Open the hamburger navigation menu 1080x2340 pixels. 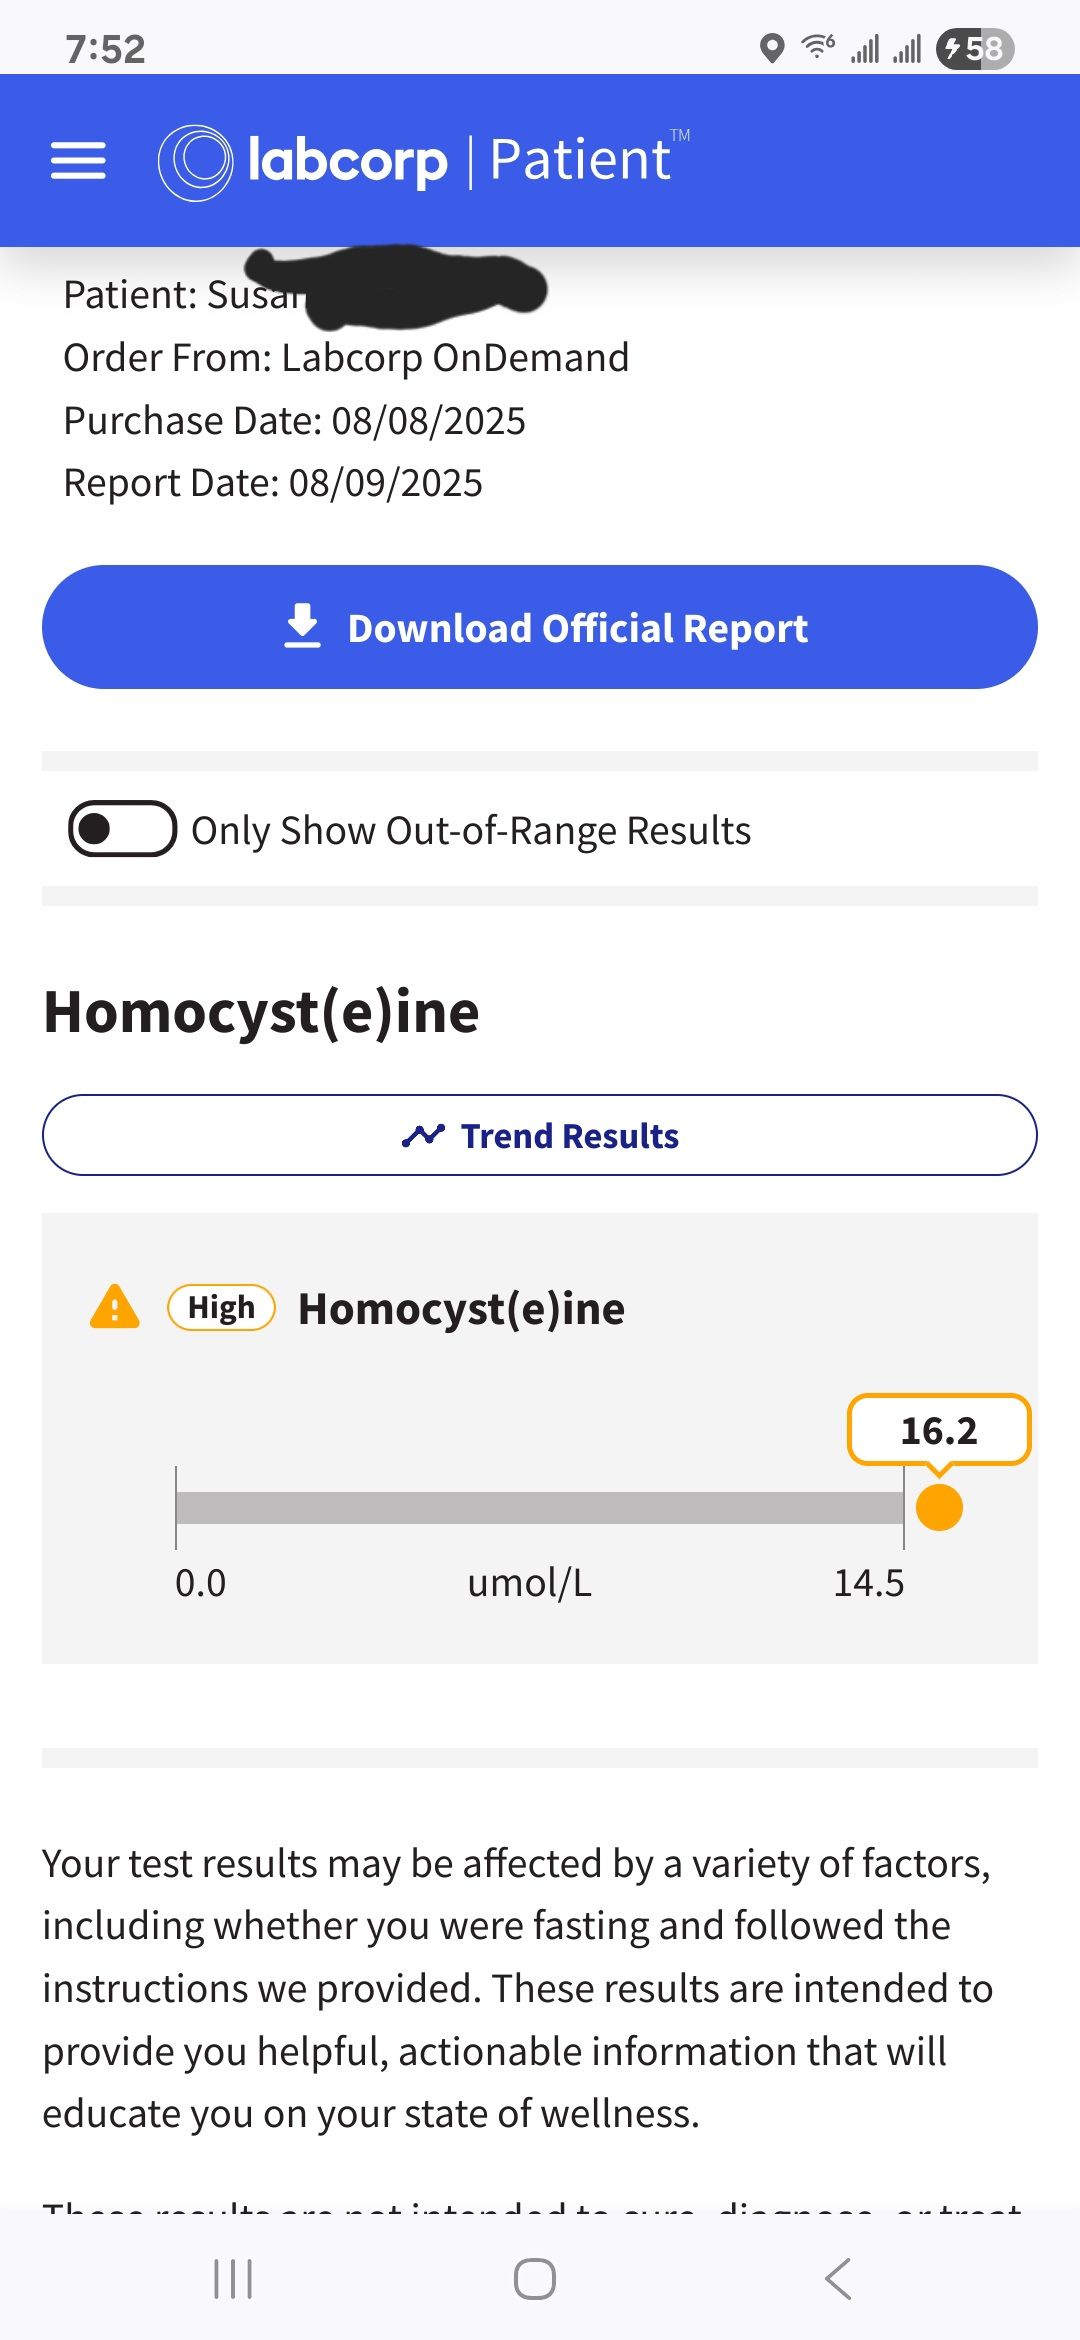[78, 160]
